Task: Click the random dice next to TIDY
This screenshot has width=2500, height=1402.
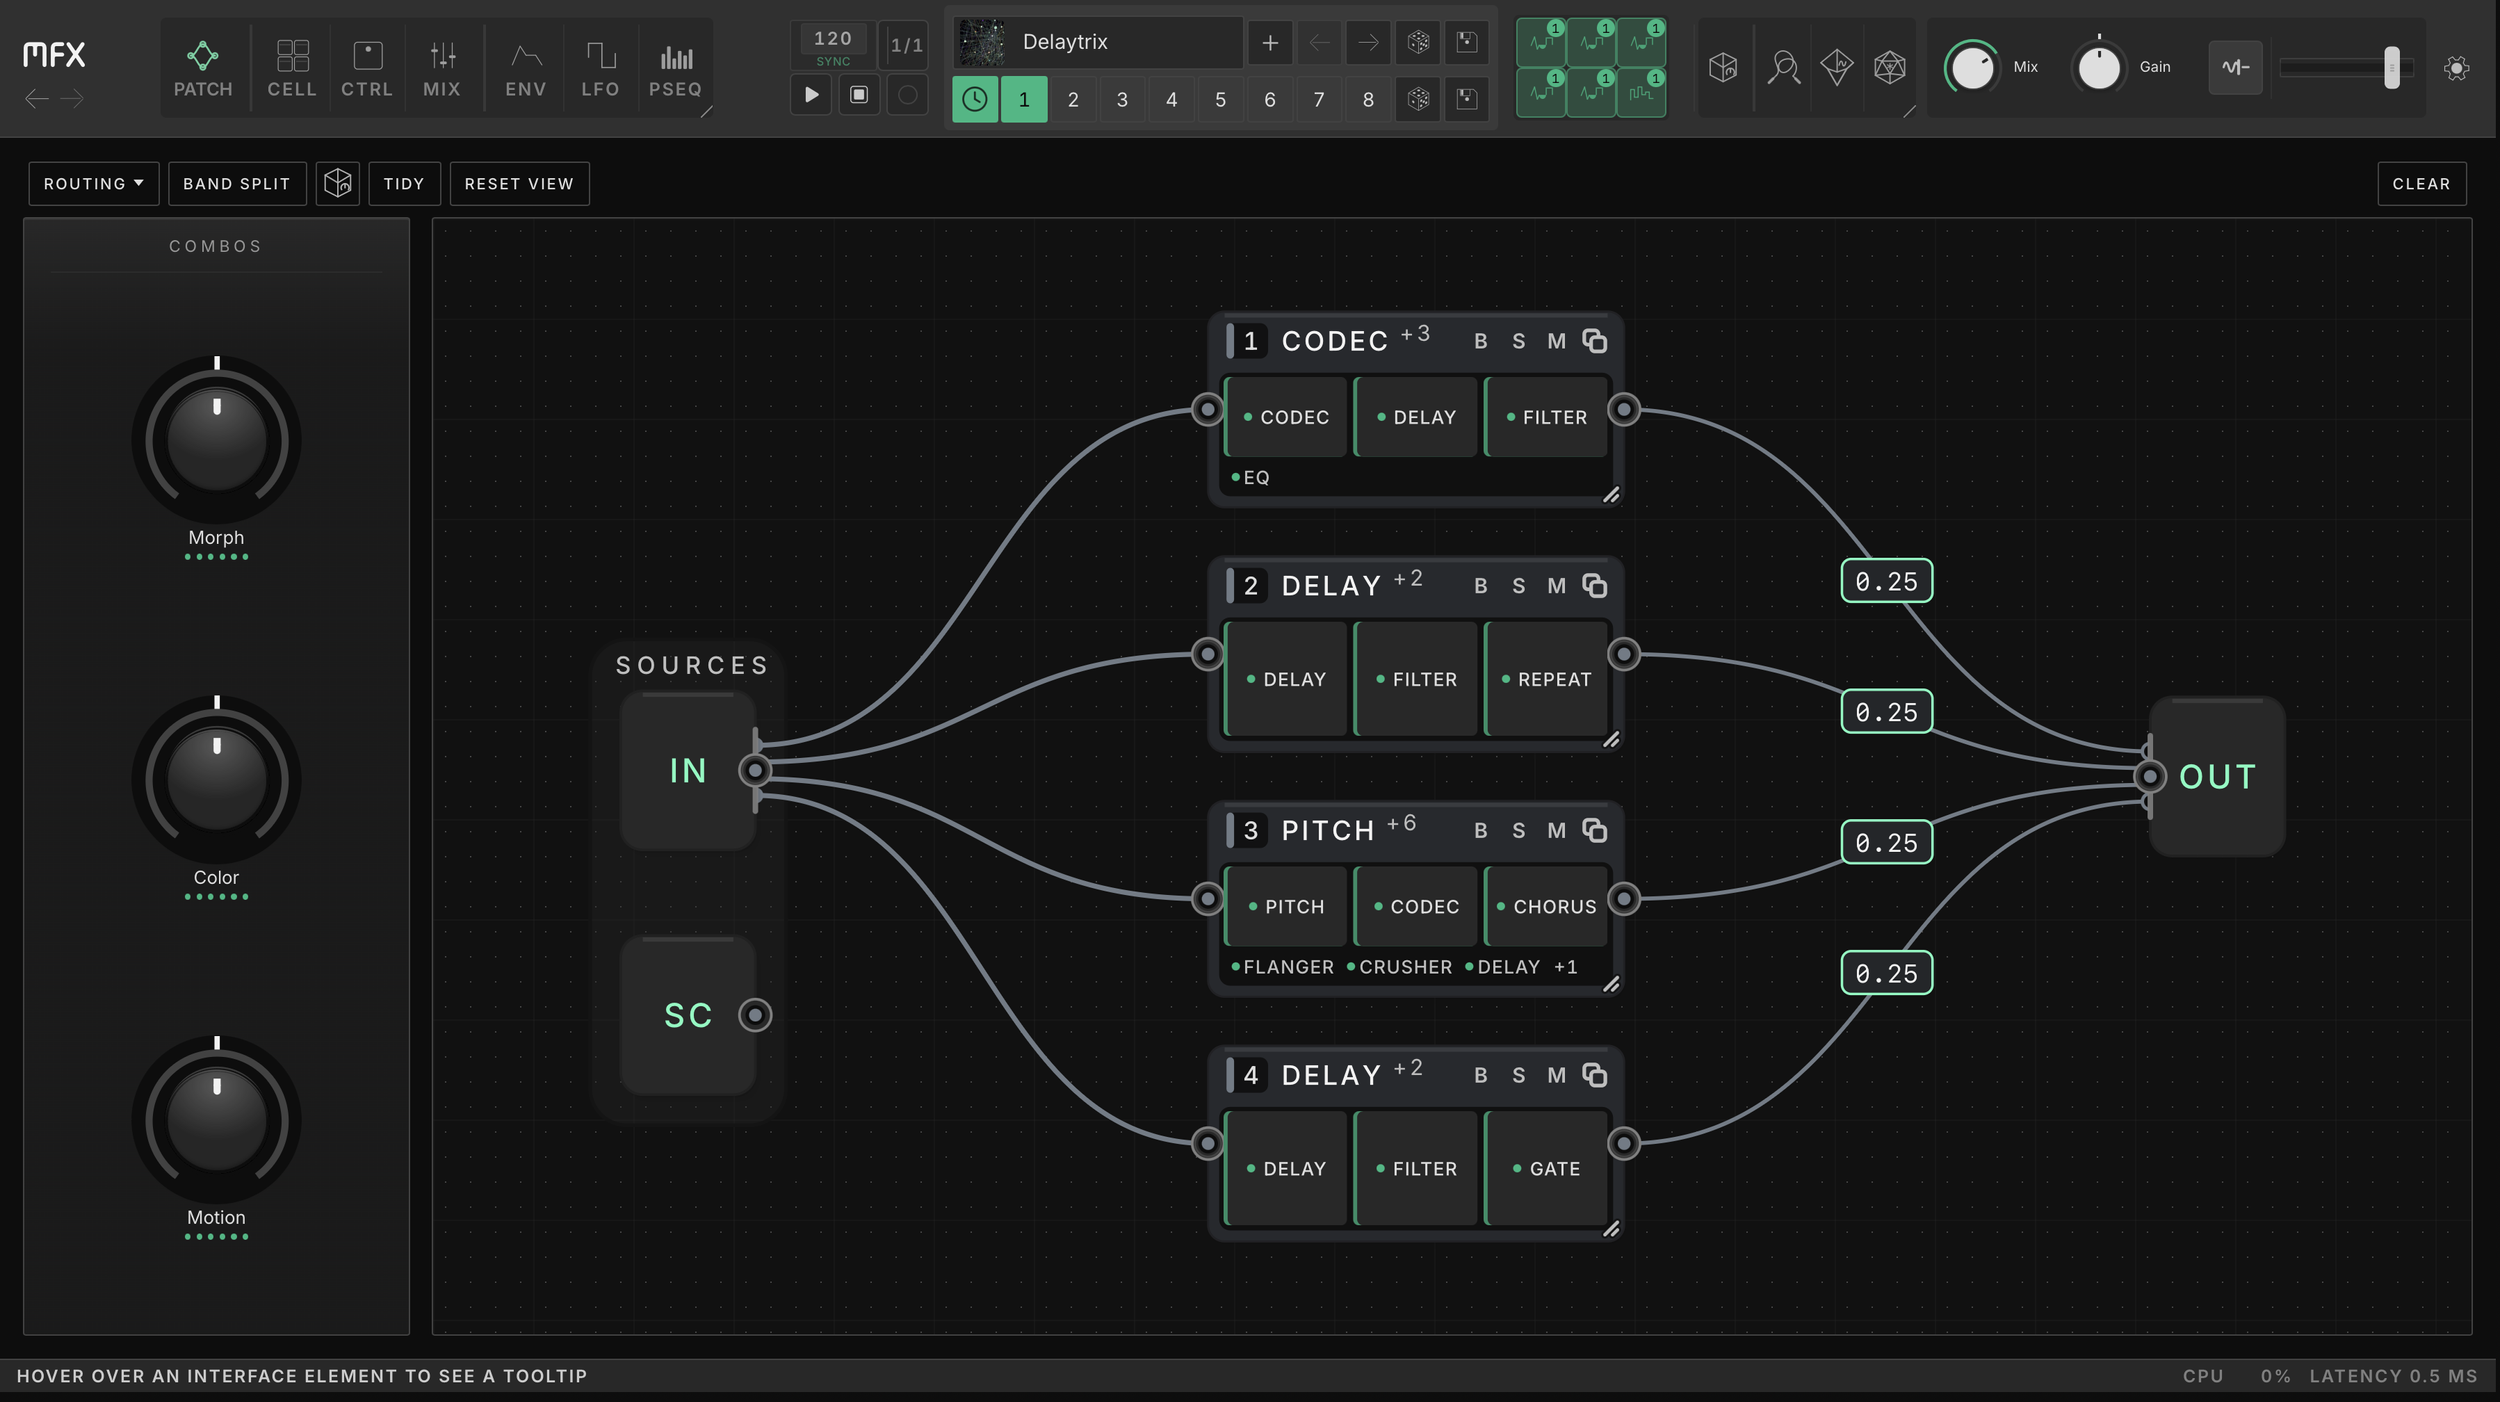Action: 338,184
